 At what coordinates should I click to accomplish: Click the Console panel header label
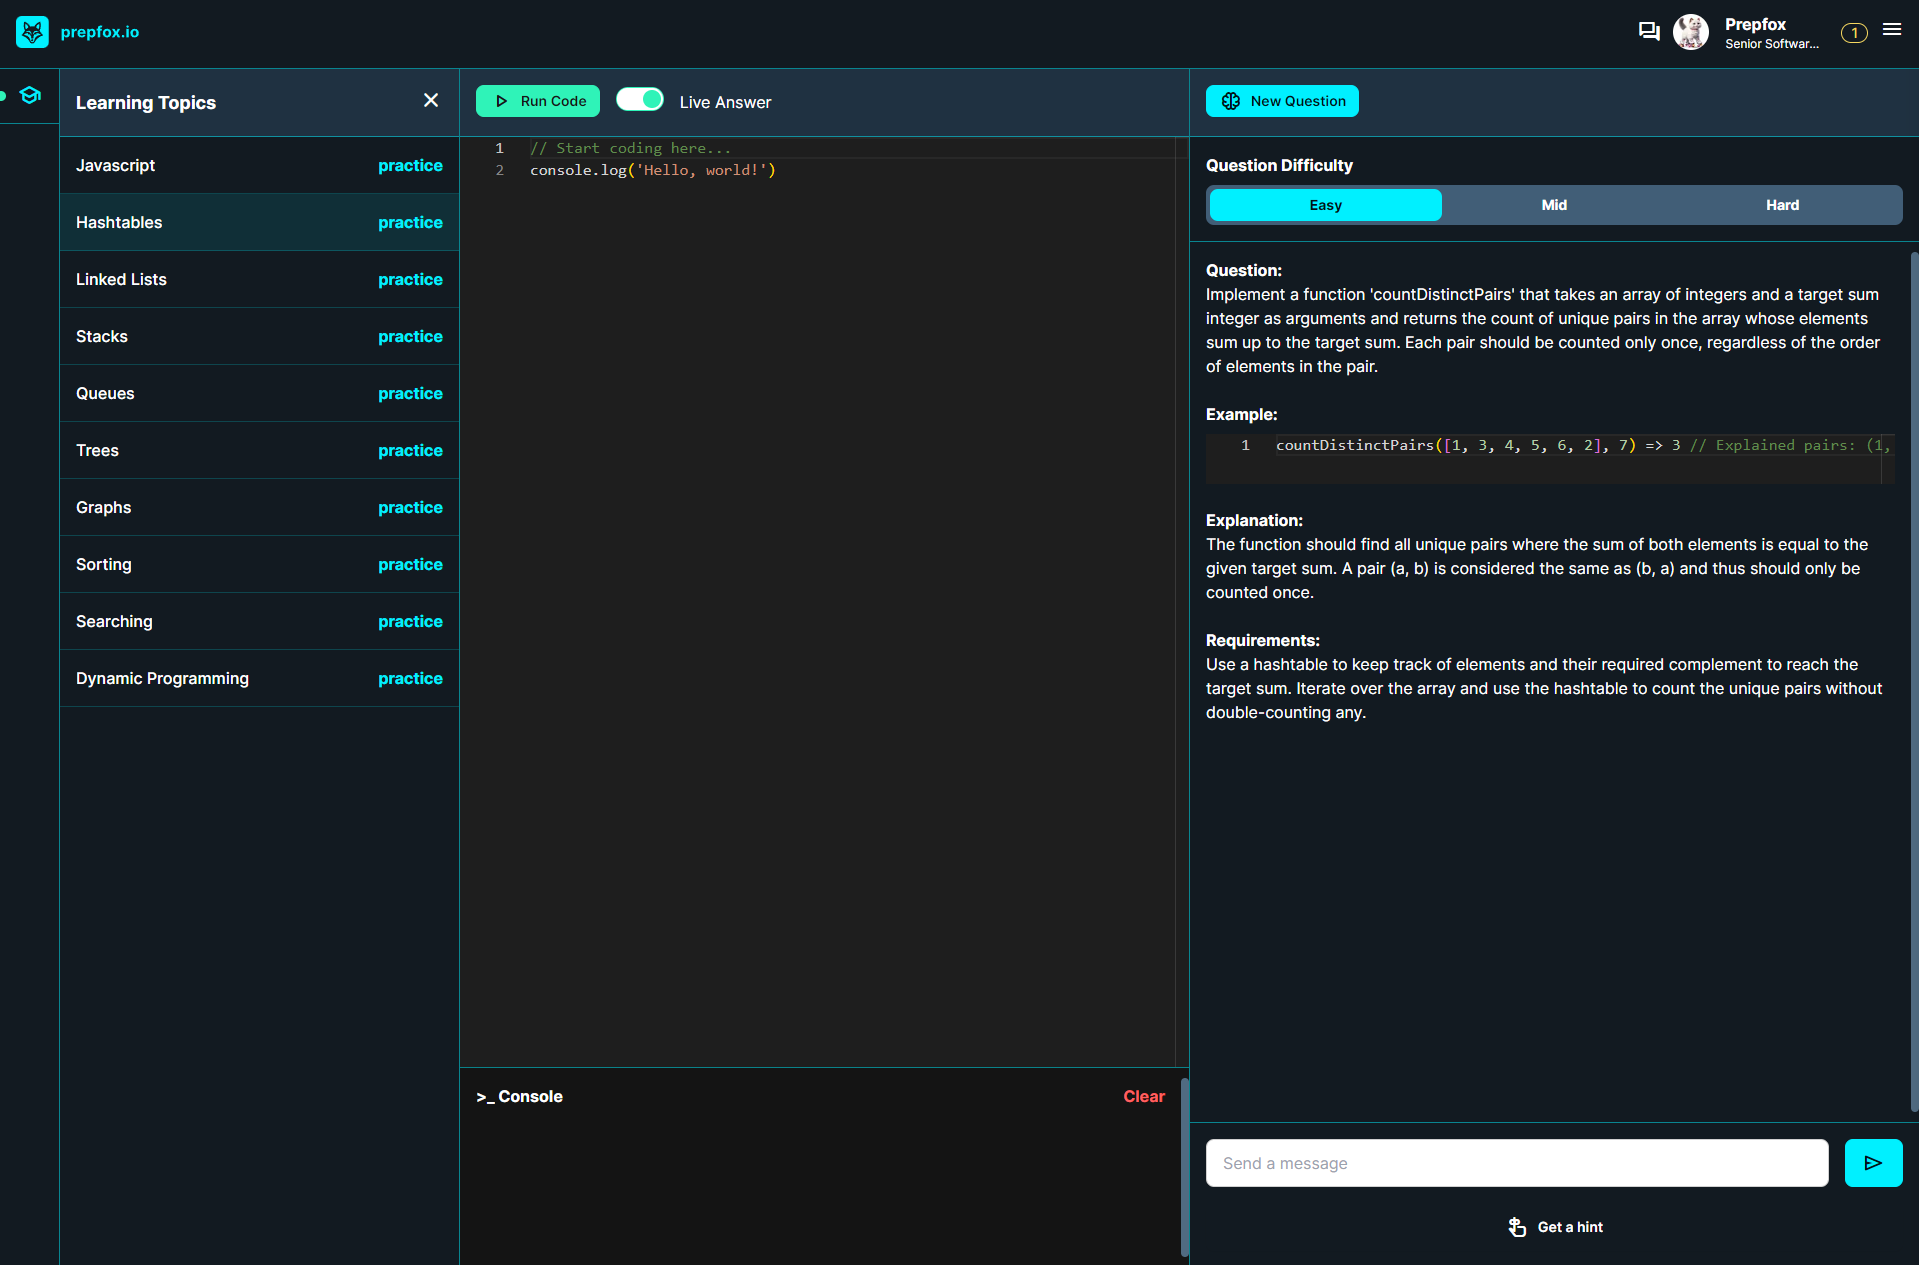520,1097
